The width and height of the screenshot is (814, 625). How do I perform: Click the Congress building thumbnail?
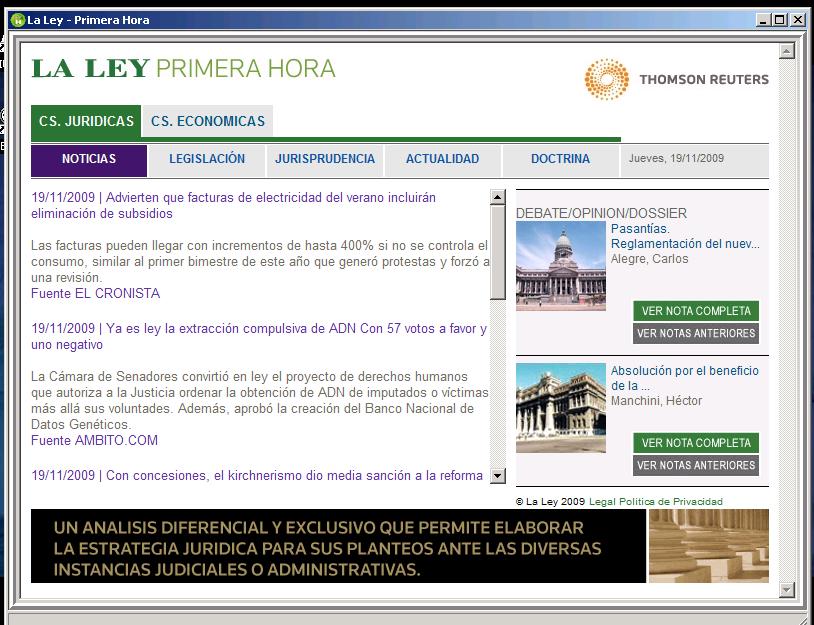tap(561, 266)
